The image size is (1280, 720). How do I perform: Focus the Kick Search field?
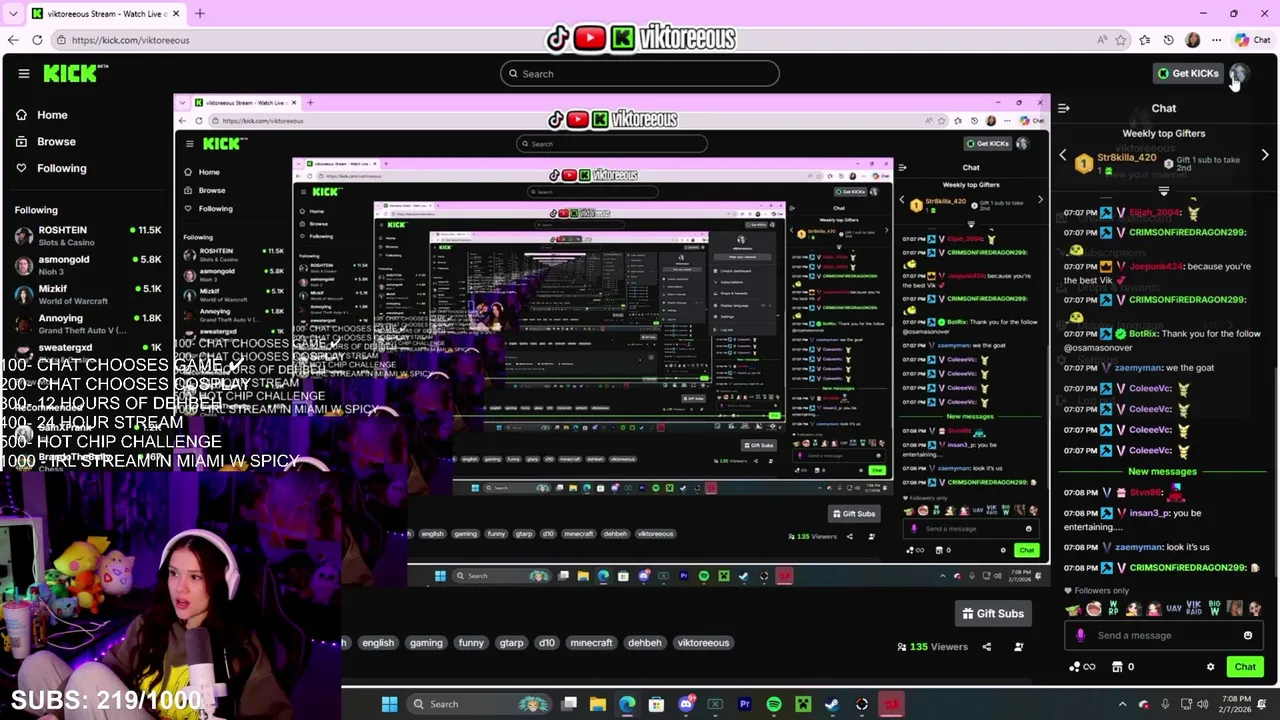[x=640, y=73]
